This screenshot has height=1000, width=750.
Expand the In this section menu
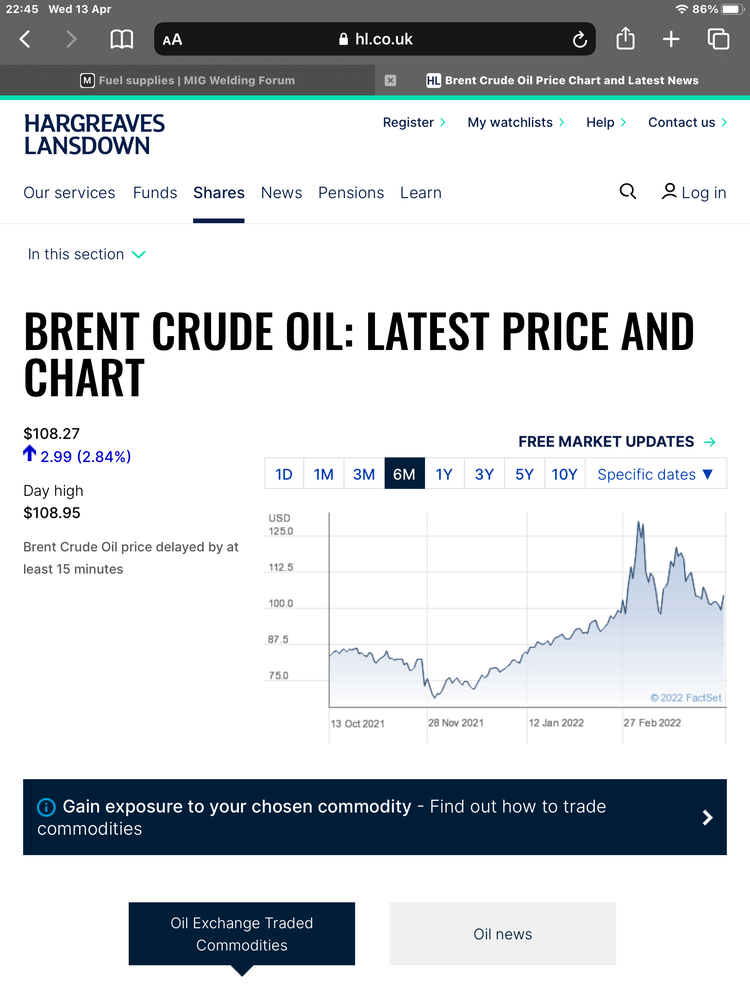click(87, 254)
